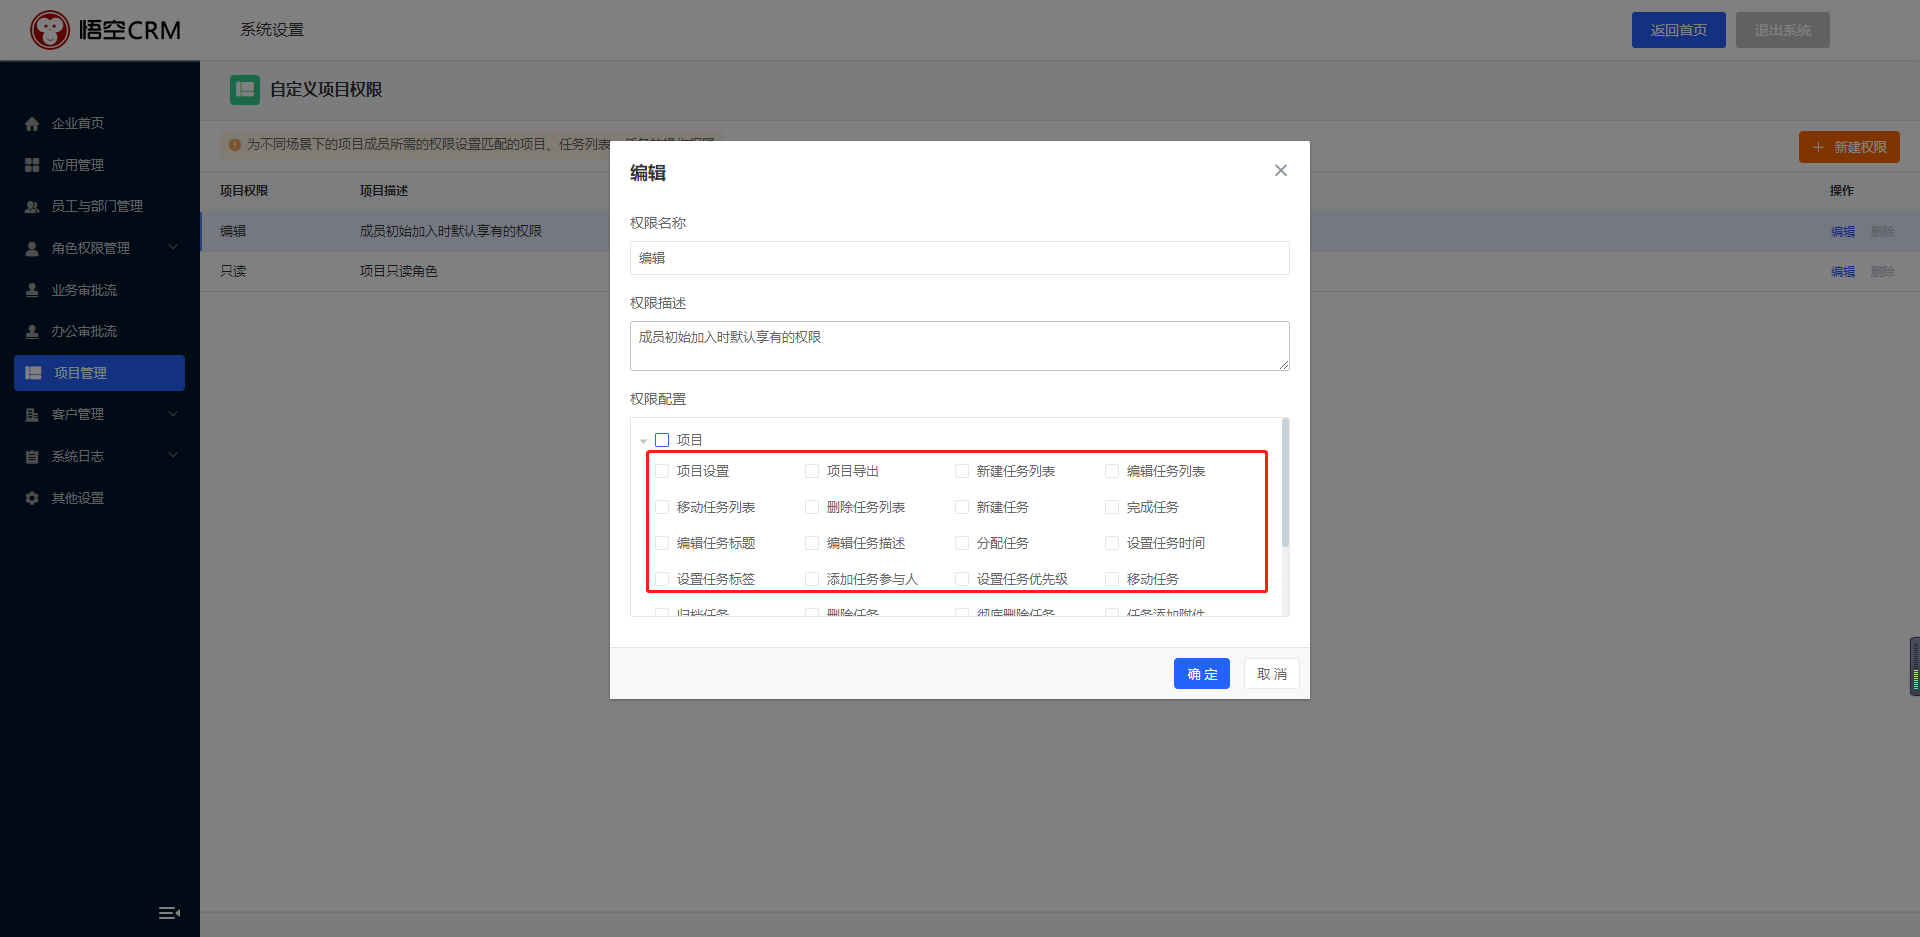Viewport: 1920px width, 937px height.
Task: Check the 删除任务列表 permission
Action: point(812,507)
